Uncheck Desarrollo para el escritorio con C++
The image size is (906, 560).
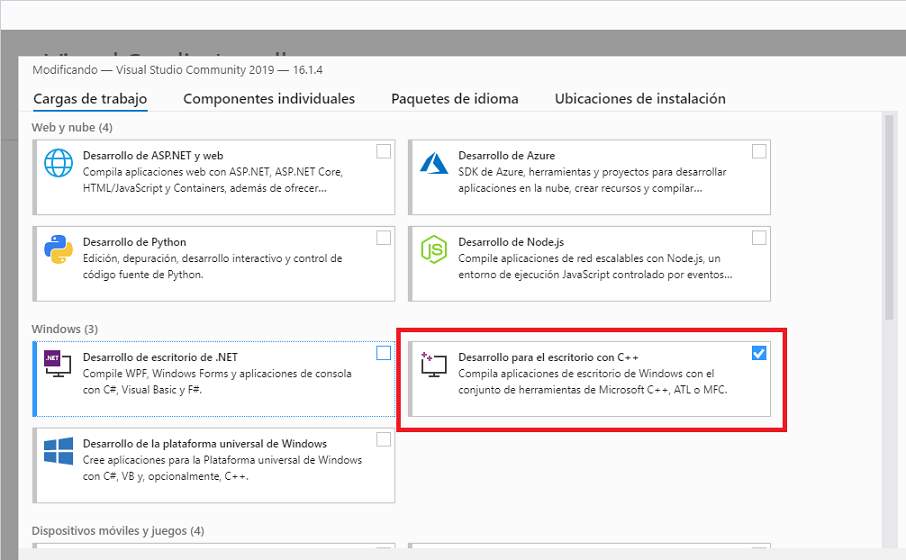[x=759, y=353]
